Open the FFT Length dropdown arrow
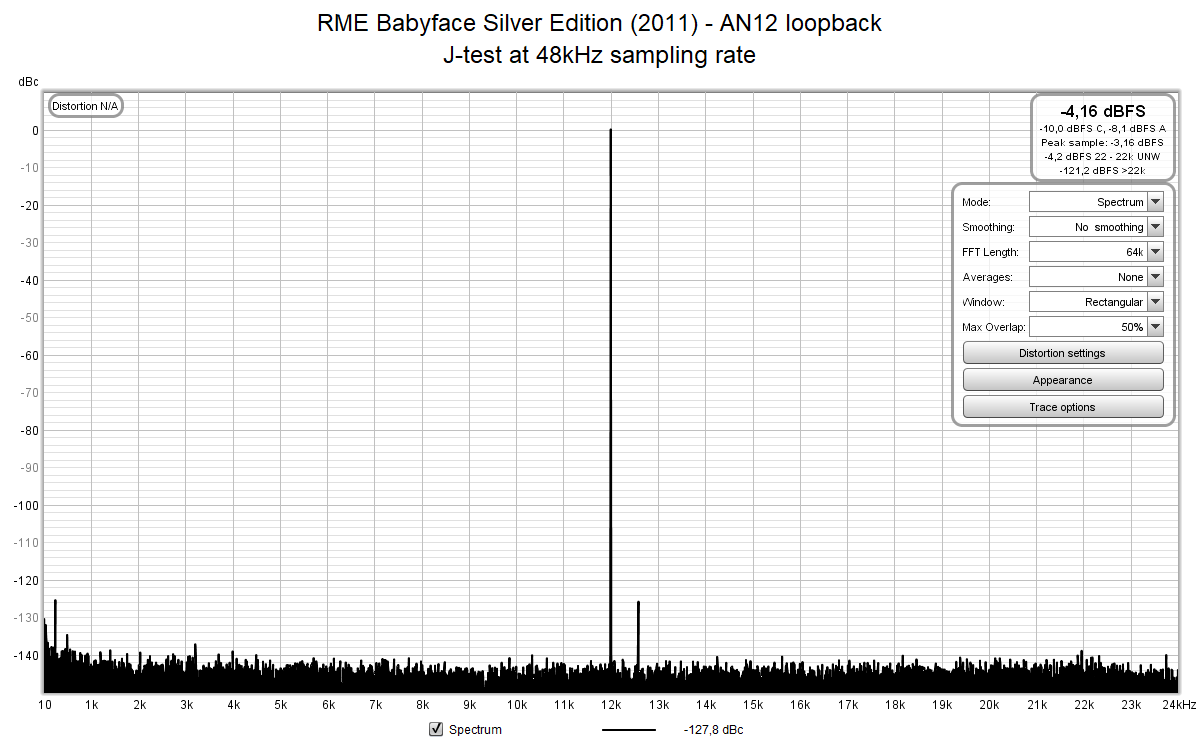 pos(1156,252)
